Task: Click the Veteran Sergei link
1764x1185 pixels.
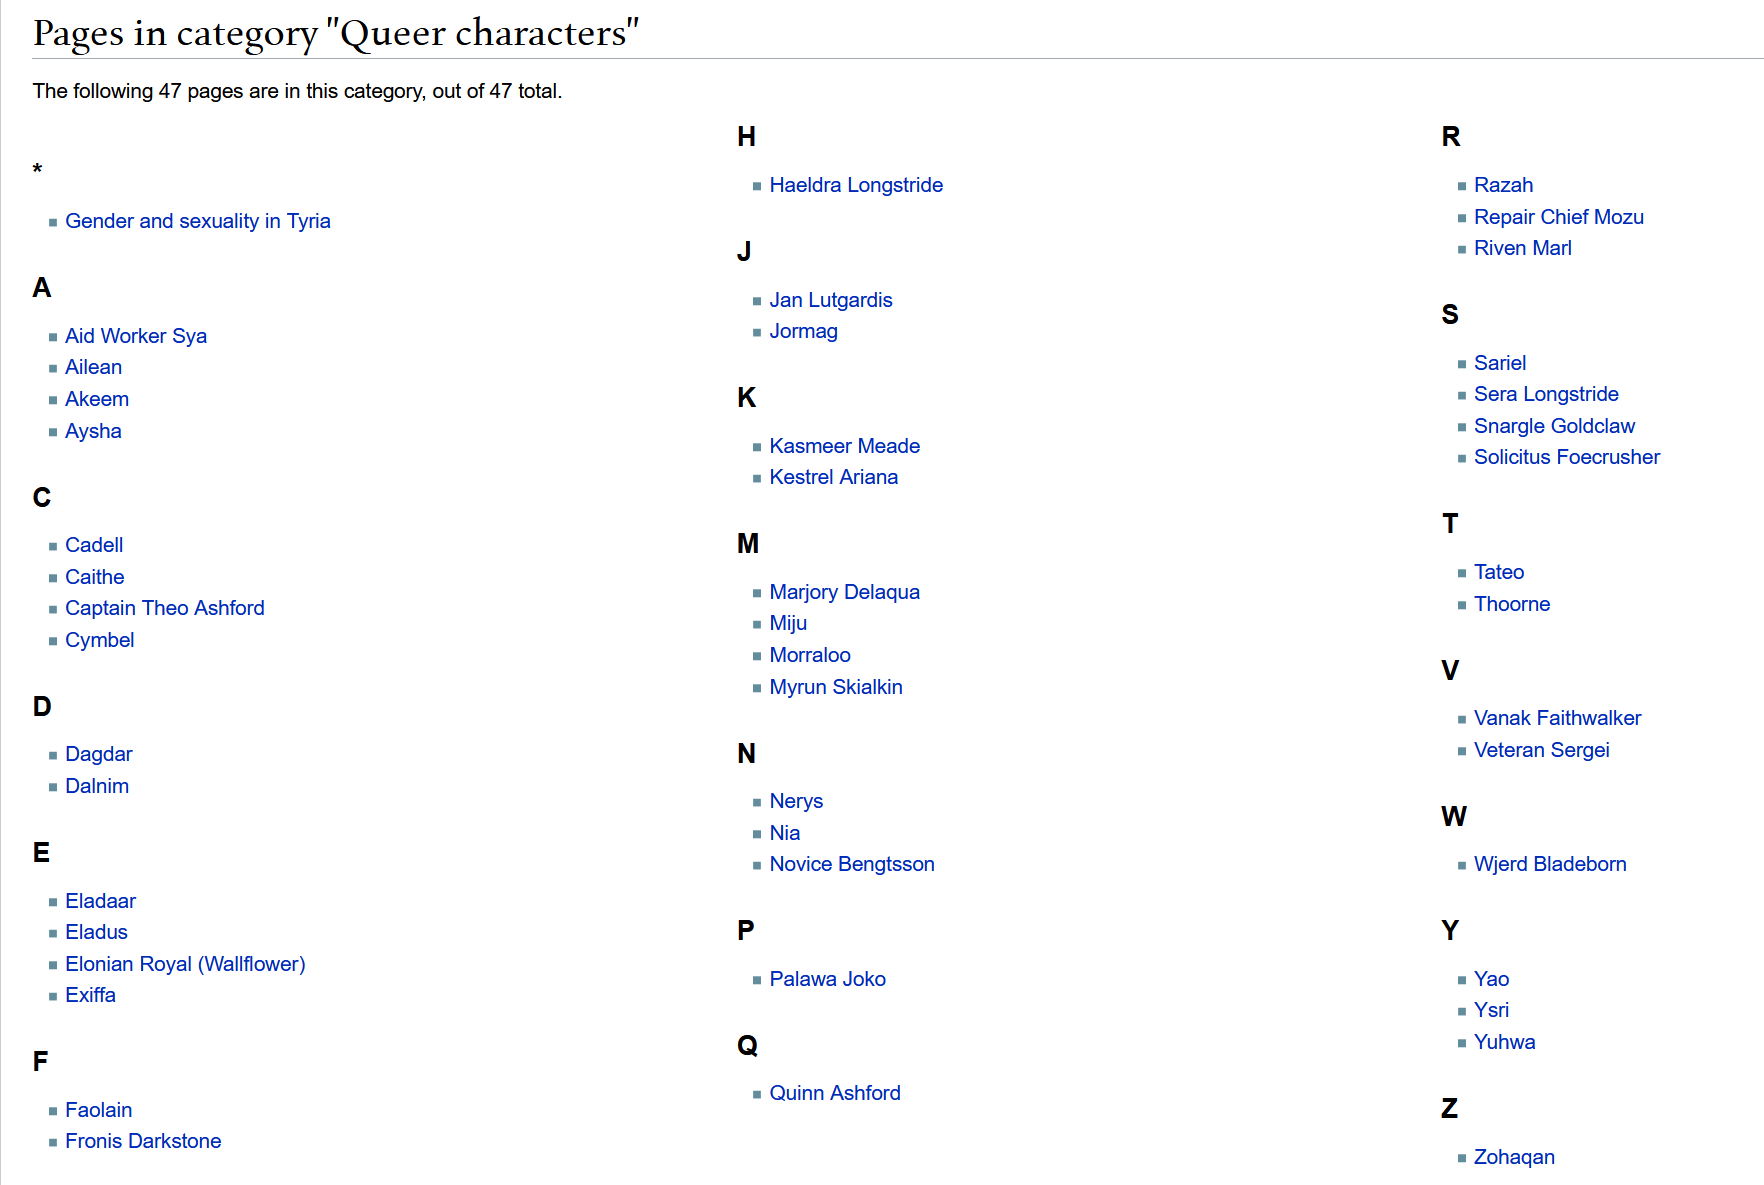Action: (x=1542, y=750)
